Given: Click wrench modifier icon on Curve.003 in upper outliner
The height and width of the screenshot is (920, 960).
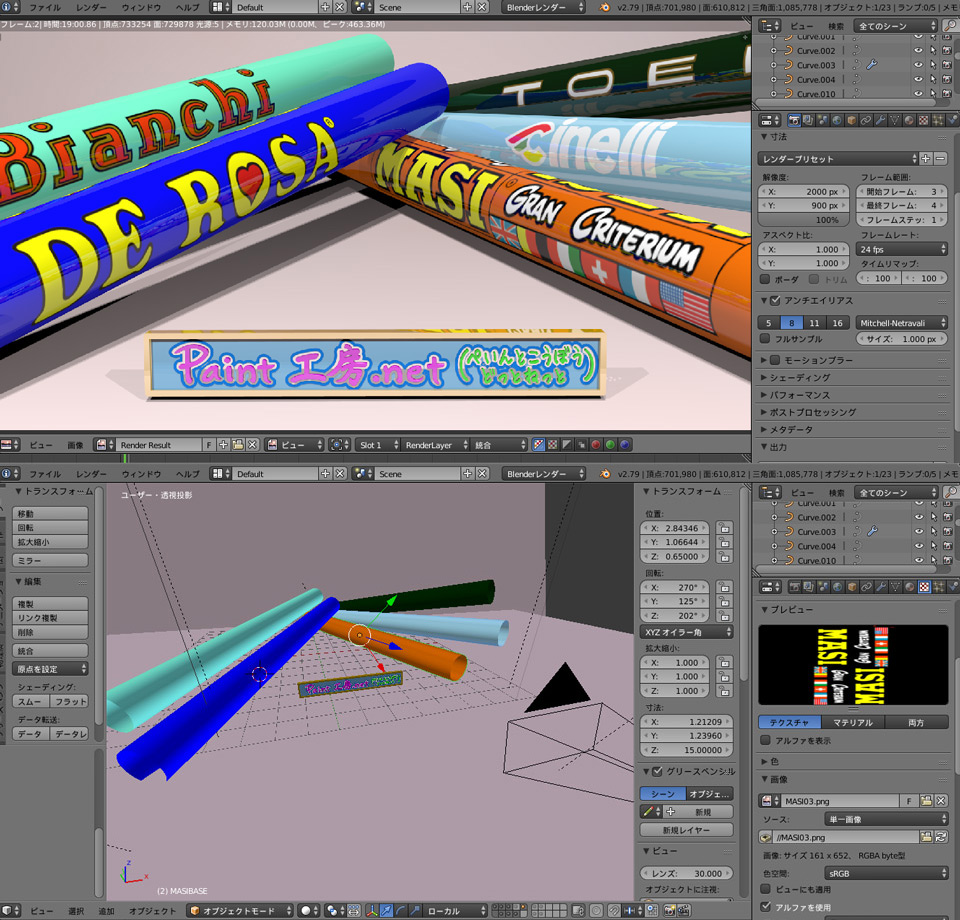Looking at the screenshot, I should coord(872,65).
